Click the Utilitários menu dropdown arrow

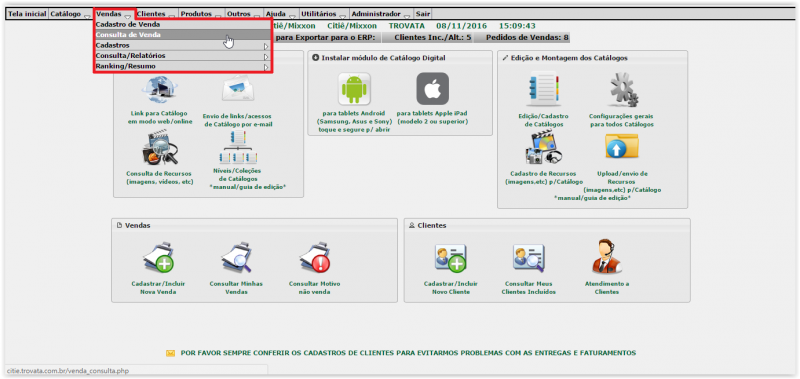(343, 17)
